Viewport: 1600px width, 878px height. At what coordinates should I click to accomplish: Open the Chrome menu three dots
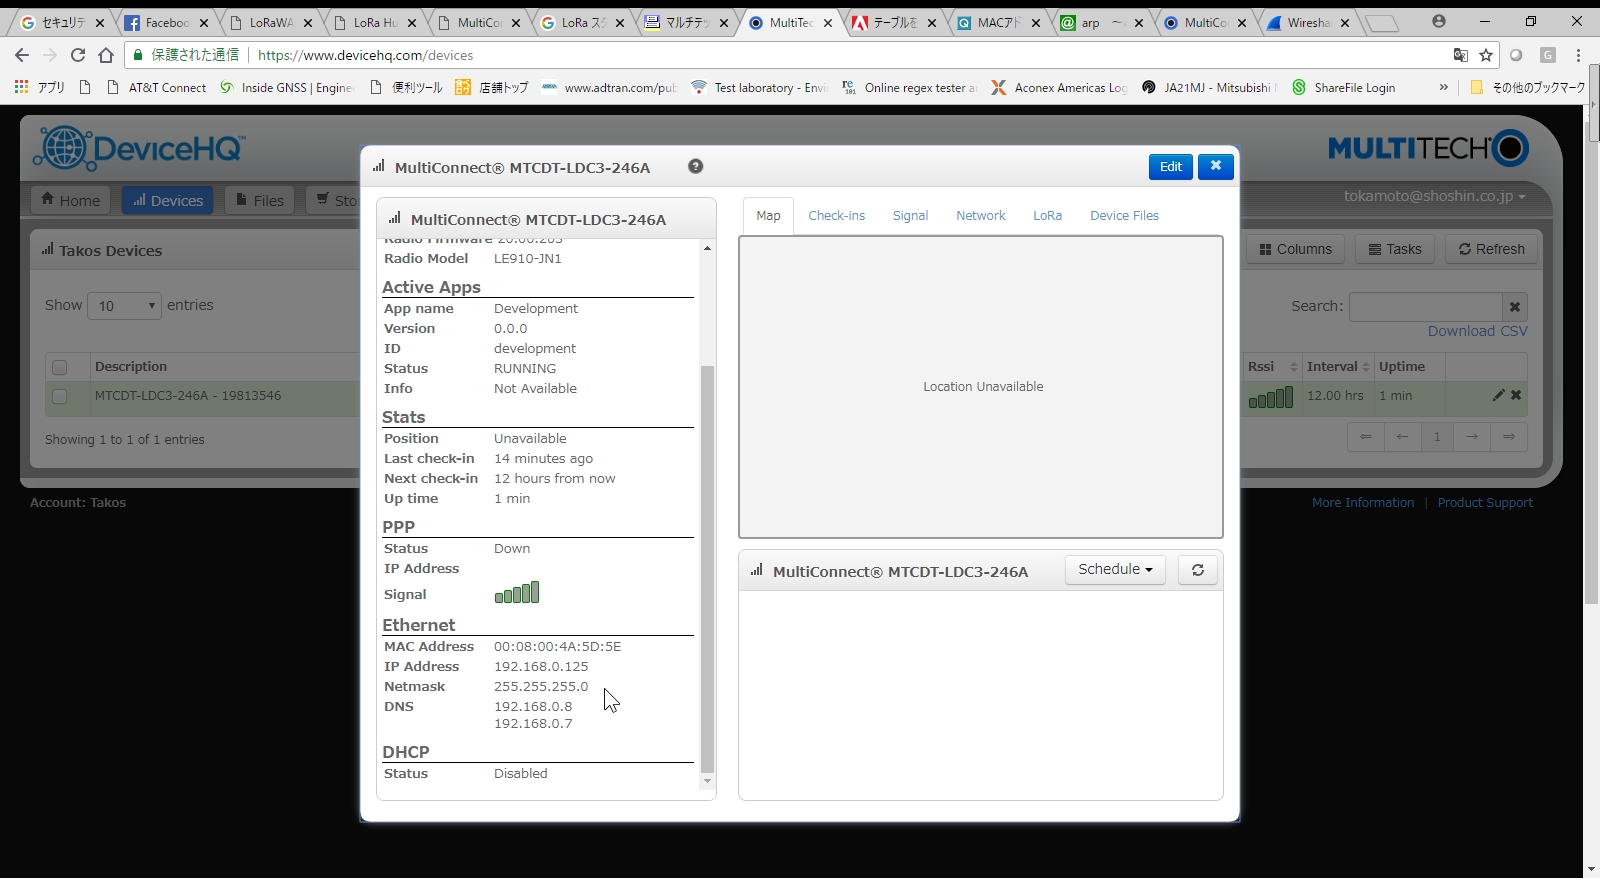pyautogui.click(x=1579, y=55)
